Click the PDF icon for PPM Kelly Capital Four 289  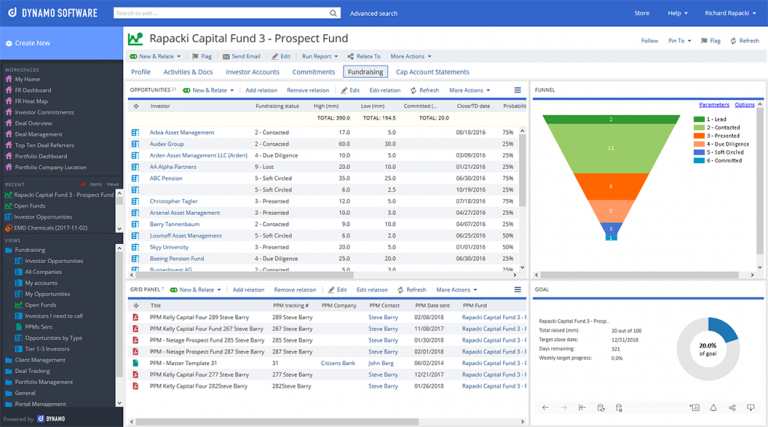(x=136, y=317)
